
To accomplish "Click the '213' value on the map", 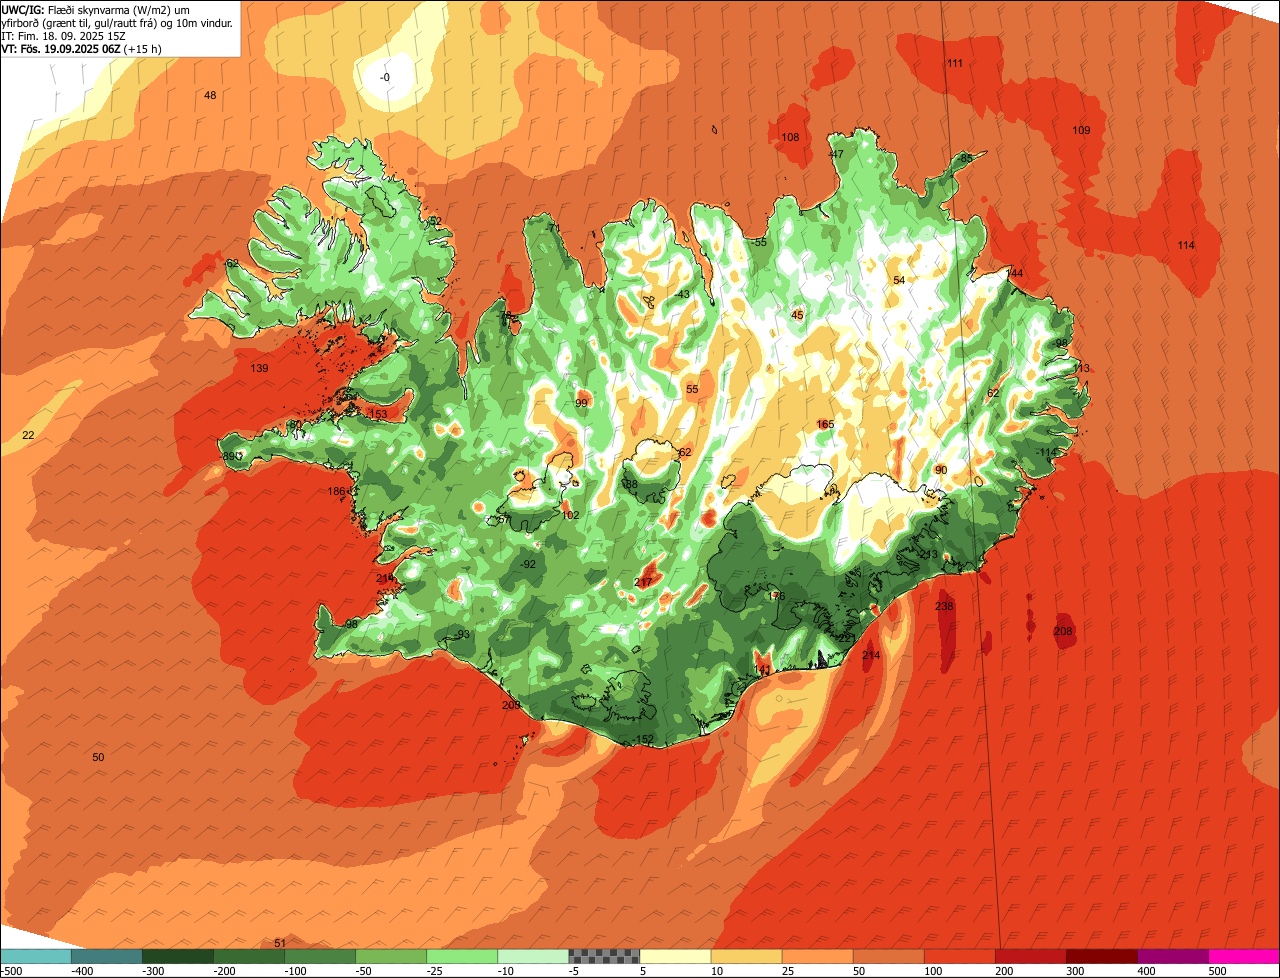I will (929, 554).
